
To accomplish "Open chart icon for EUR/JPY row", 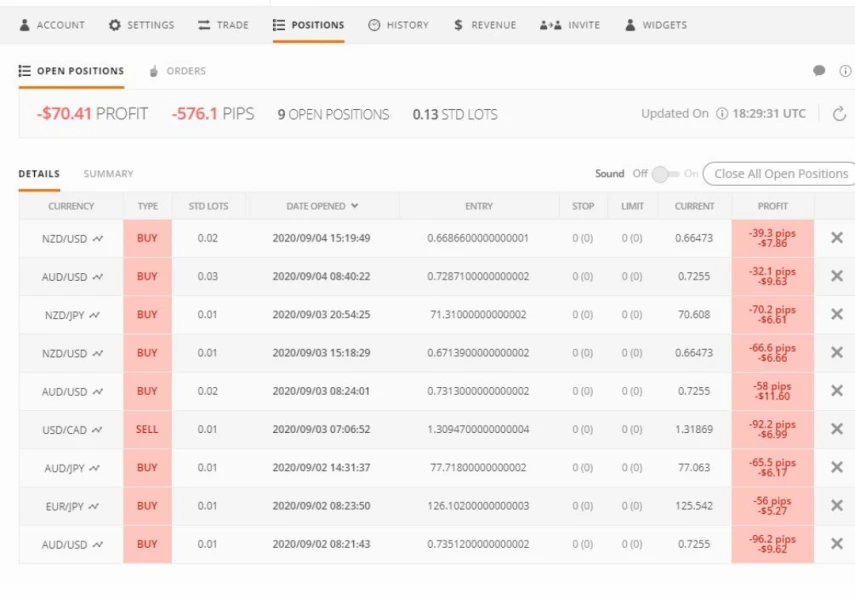I will point(94,506).
